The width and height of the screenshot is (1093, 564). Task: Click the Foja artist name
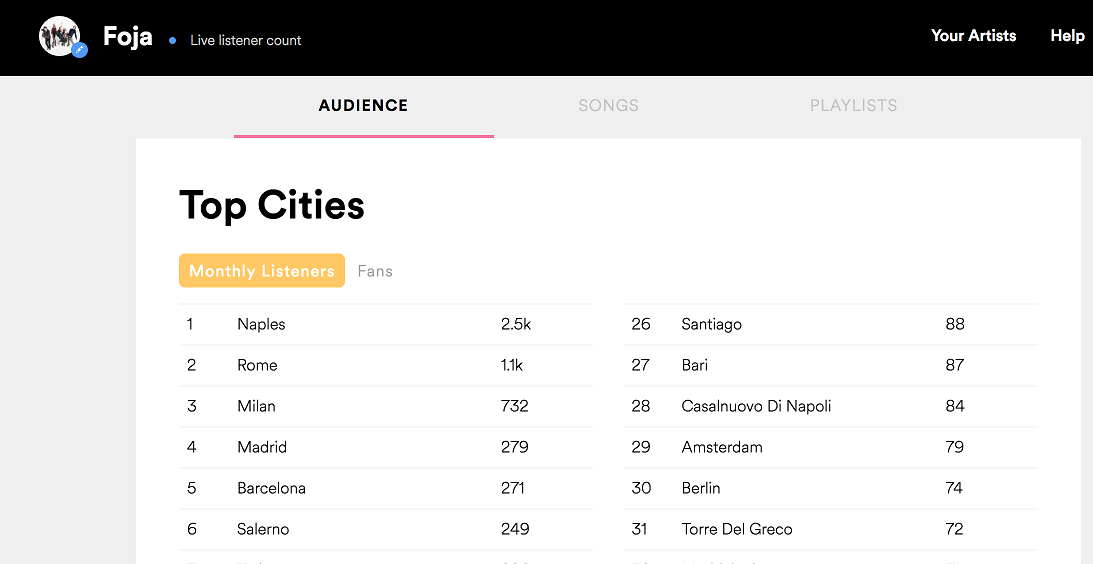[x=128, y=38]
